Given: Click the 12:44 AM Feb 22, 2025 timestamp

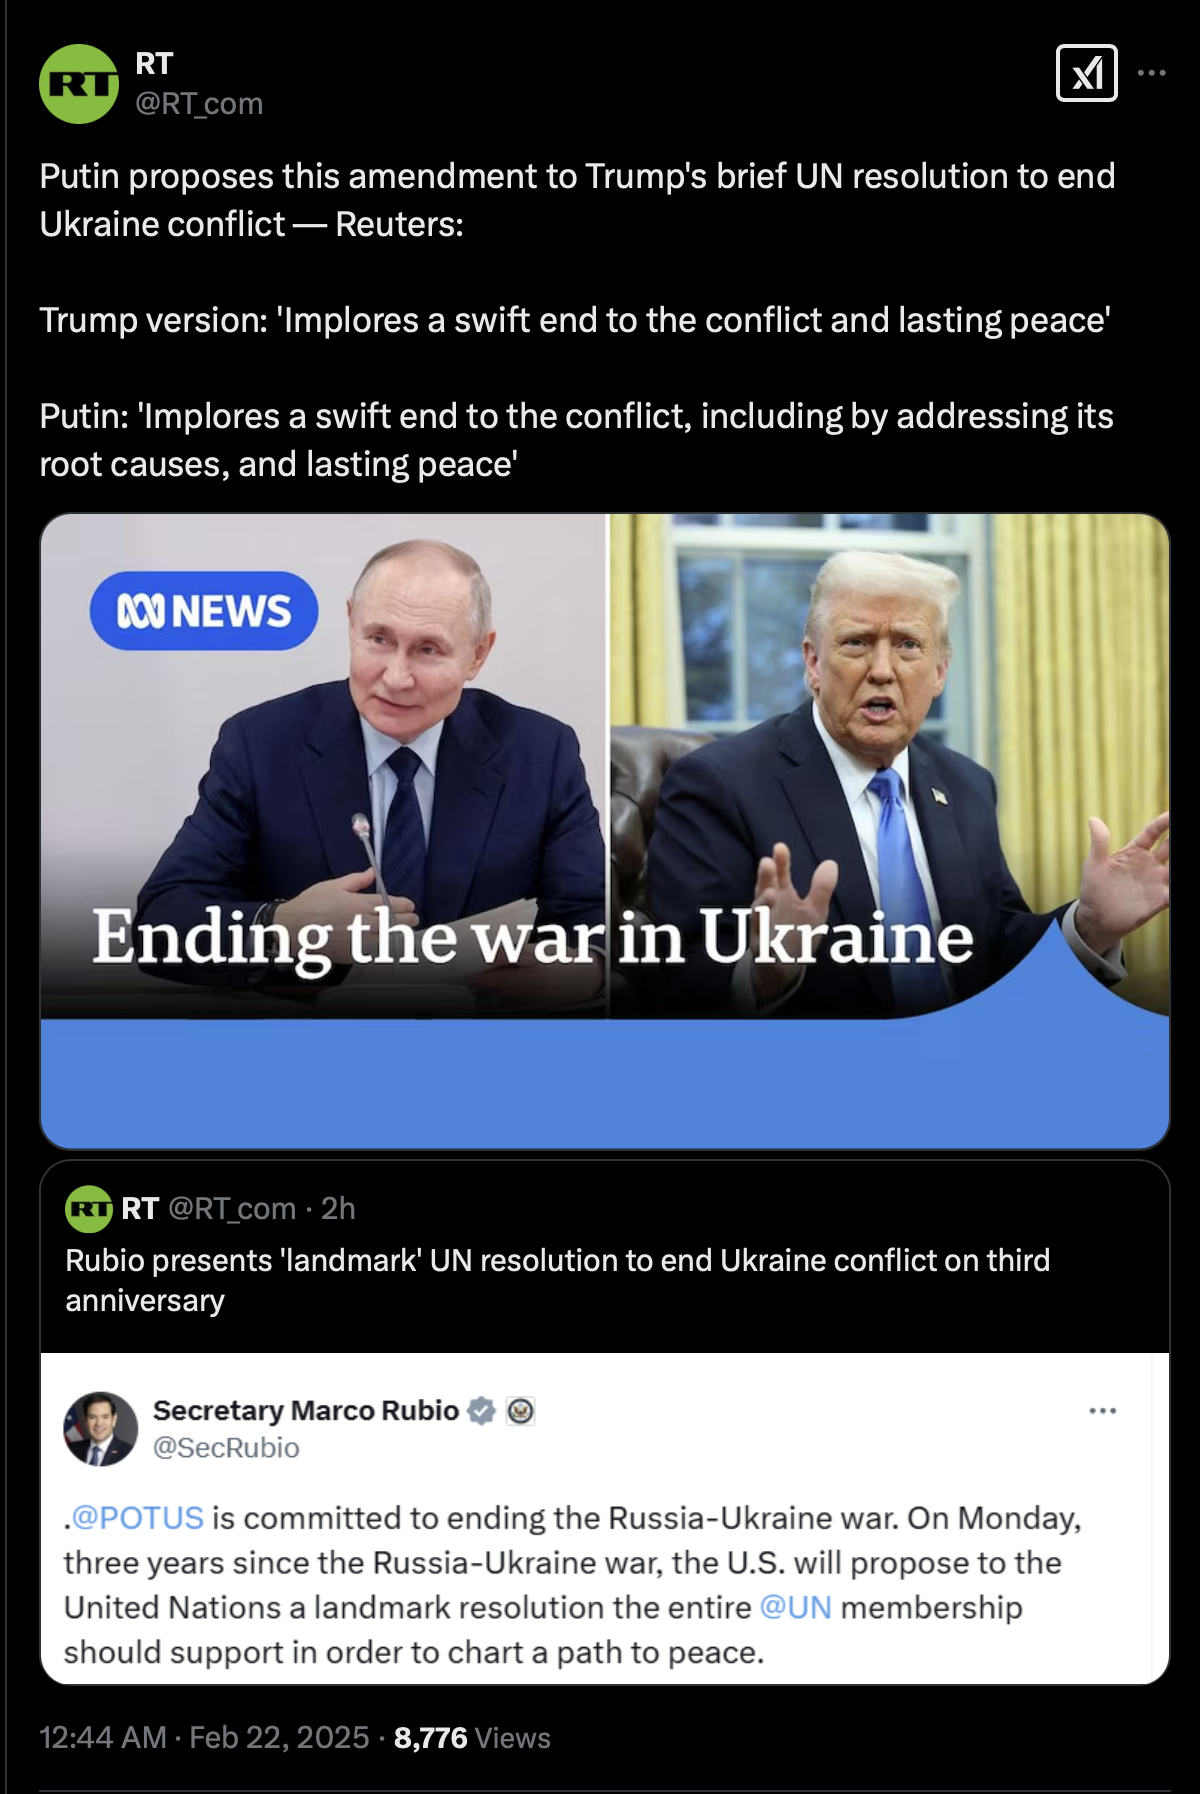Looking at the screenshot, I should point(204,1738).
